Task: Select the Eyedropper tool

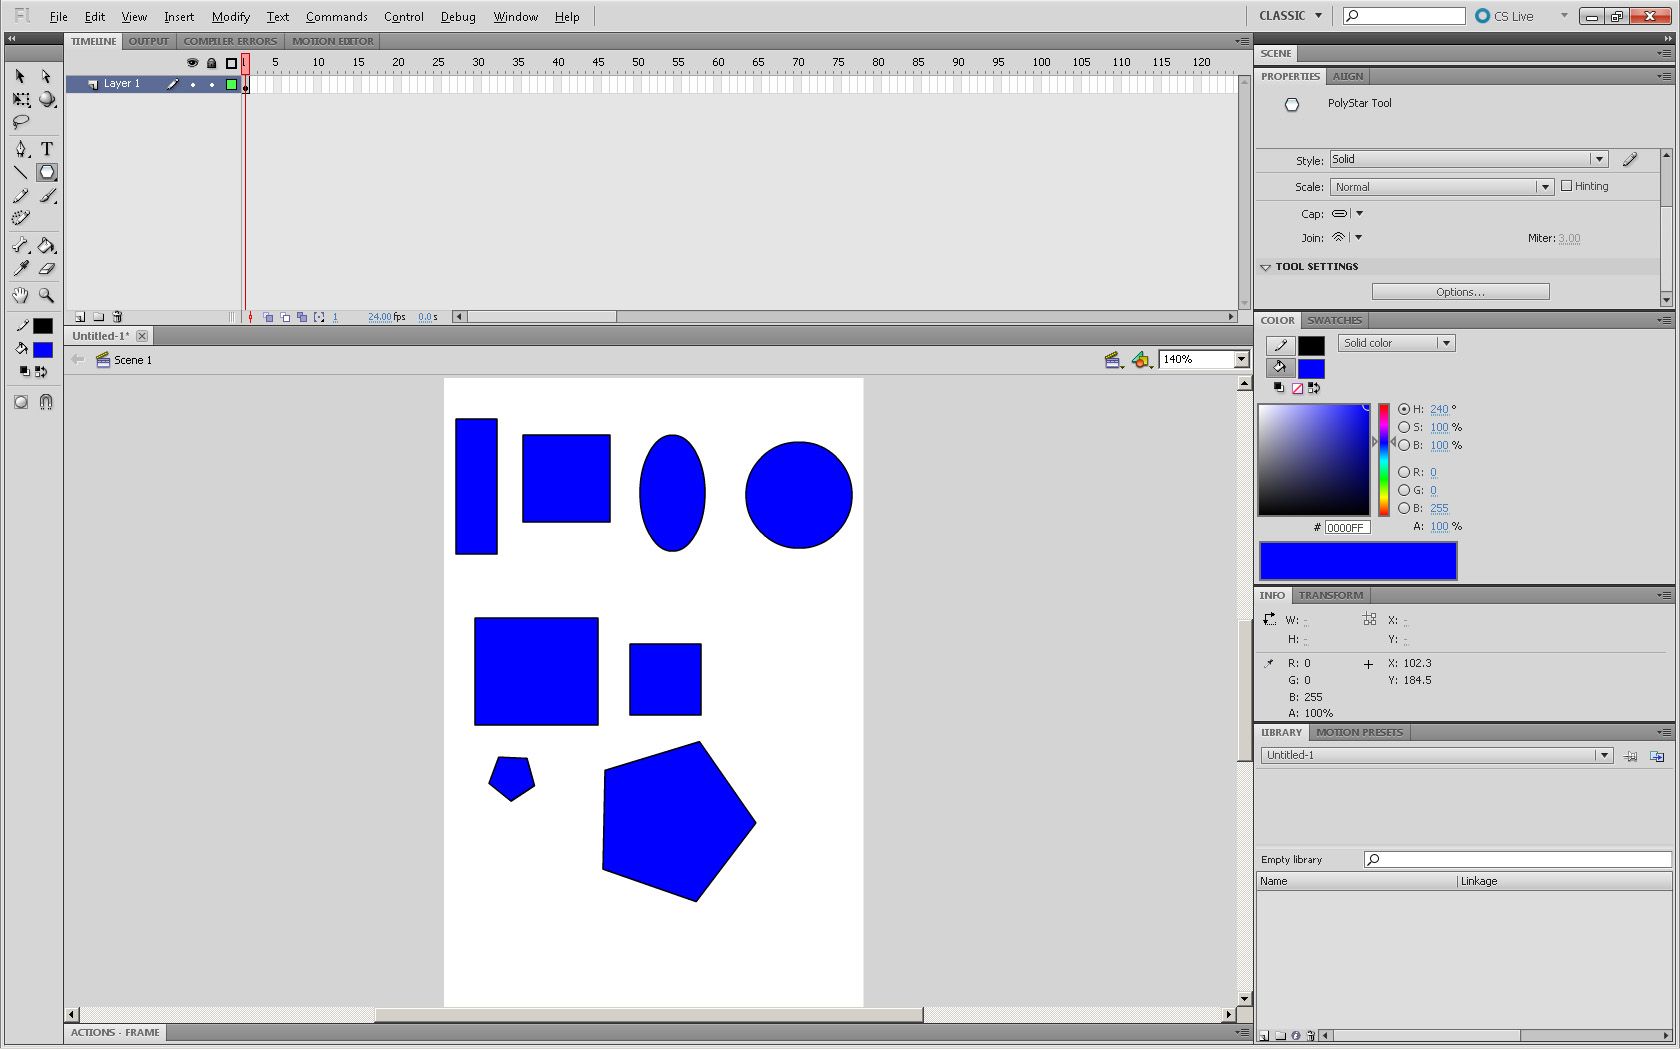Action: 20,268
